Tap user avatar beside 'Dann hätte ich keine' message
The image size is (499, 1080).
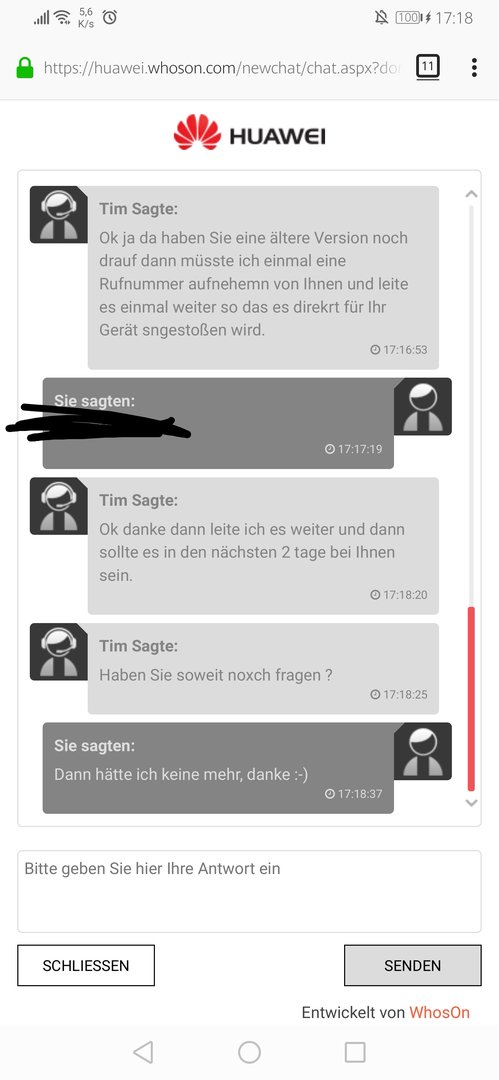[422, 751]
